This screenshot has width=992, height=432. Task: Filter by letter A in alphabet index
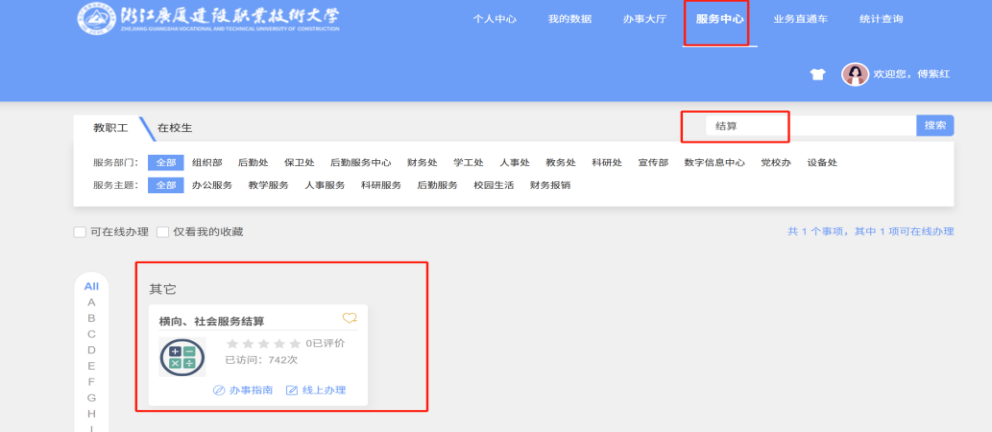[91, 302]
